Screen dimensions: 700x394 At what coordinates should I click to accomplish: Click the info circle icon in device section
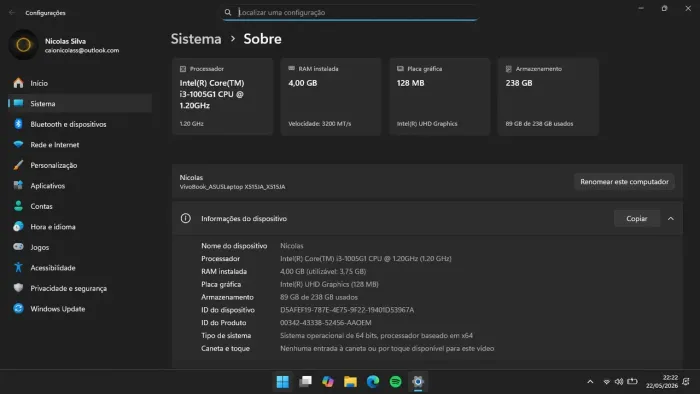coord(186,218)
